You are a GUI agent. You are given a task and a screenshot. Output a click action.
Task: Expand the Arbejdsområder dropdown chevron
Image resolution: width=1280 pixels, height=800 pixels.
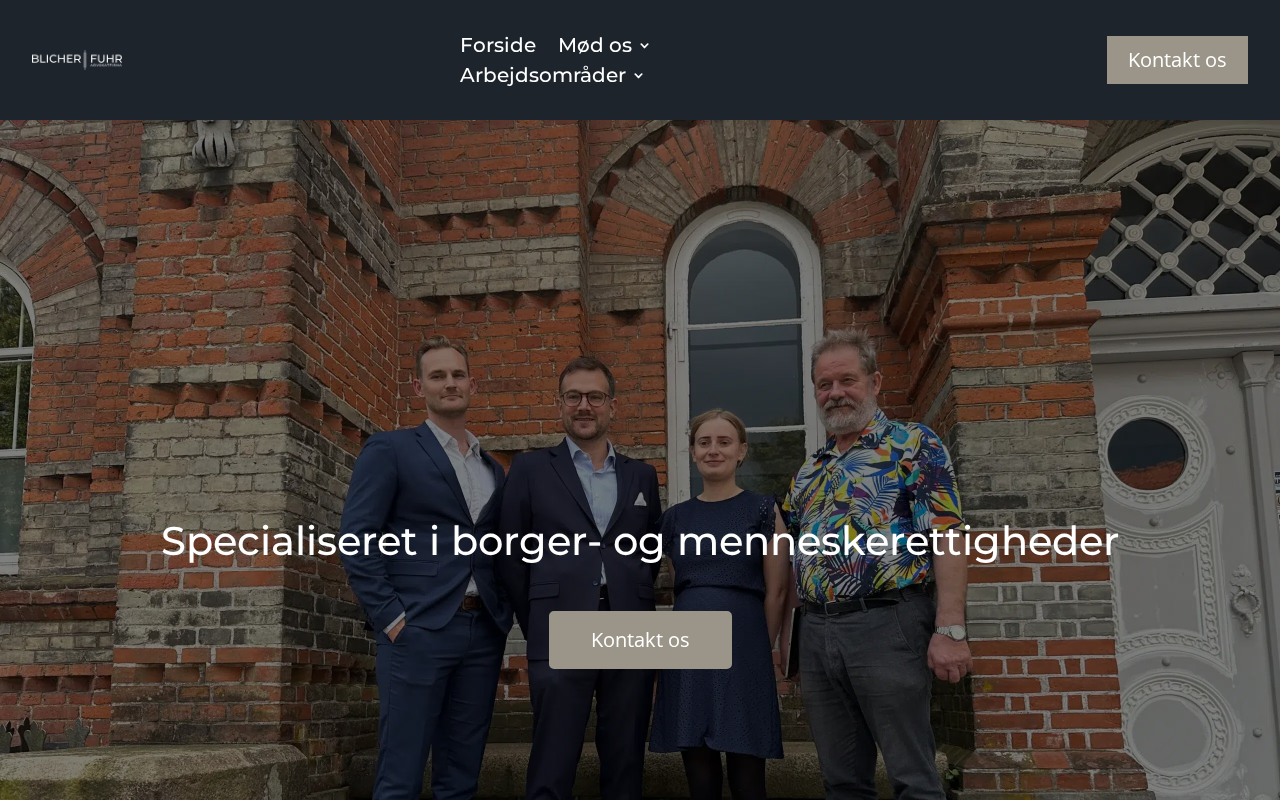638,76
